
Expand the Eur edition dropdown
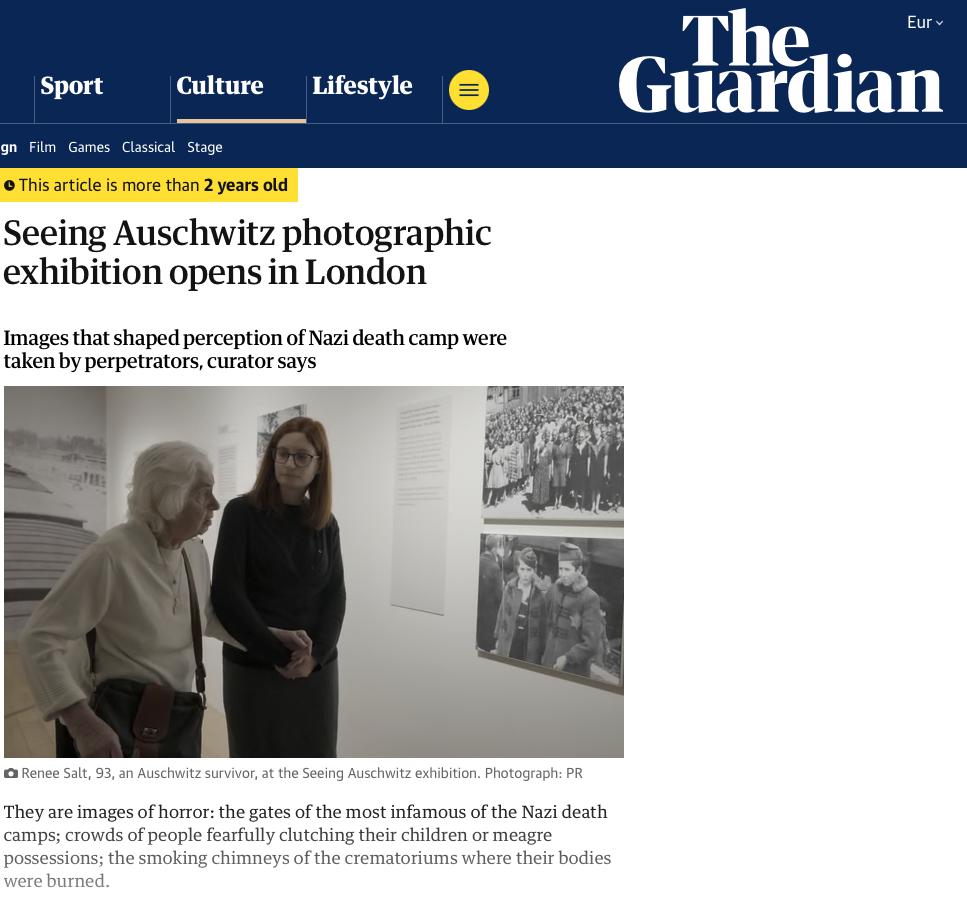[x=924, y=22]
